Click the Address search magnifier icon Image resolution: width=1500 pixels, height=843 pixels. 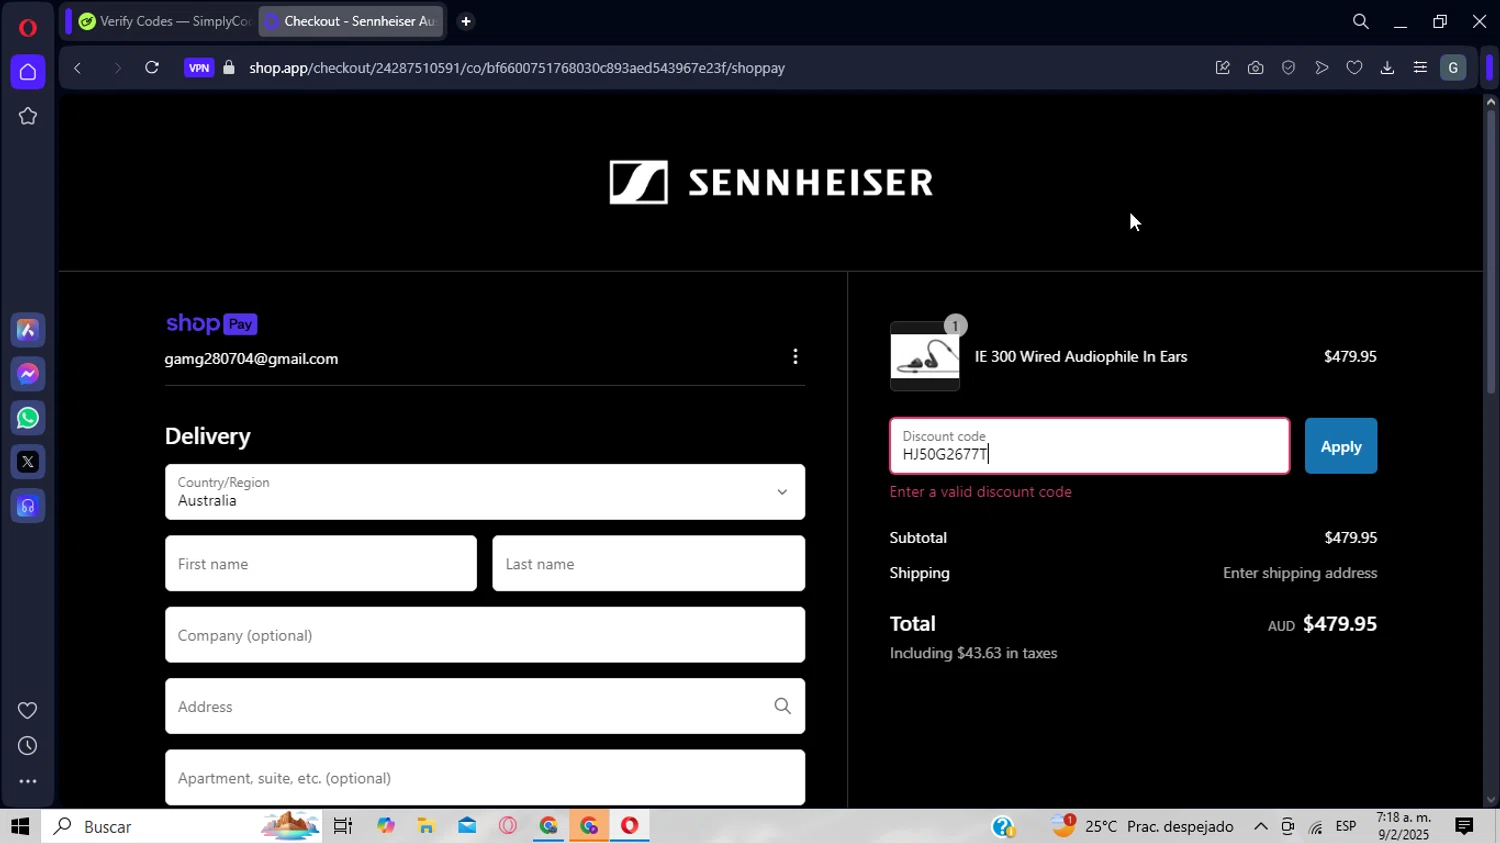783,706
